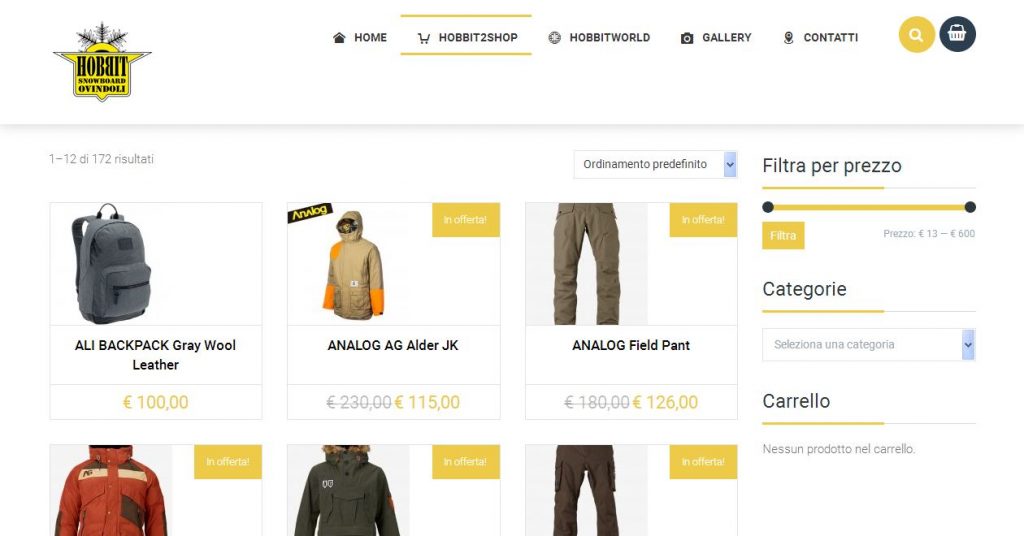Expand the Seleziona una categoria dropdown

pos(869,345)
